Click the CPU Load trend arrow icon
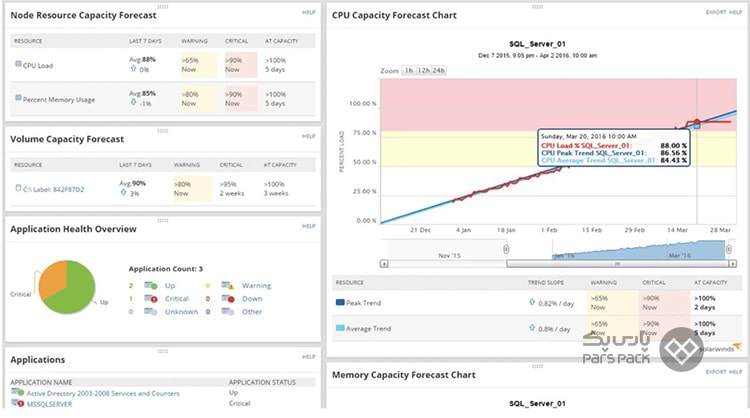 coord(133,69)
